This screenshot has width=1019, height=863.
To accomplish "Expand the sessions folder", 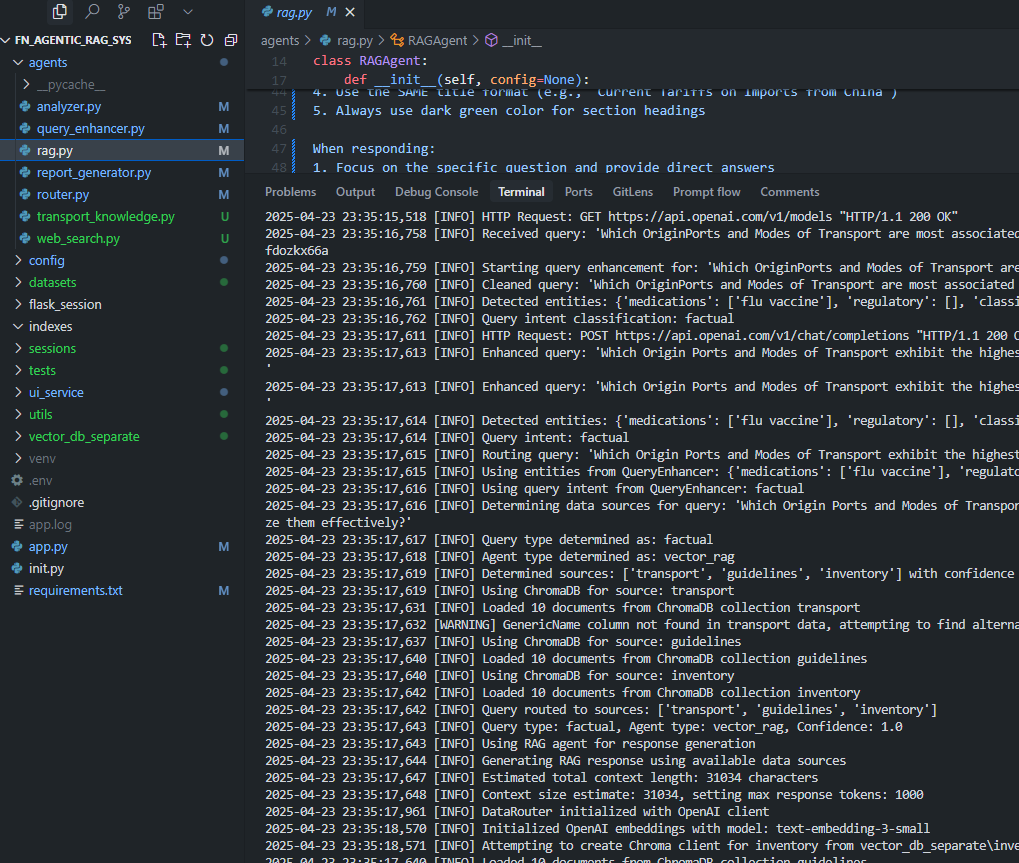I will click(52, 349).
